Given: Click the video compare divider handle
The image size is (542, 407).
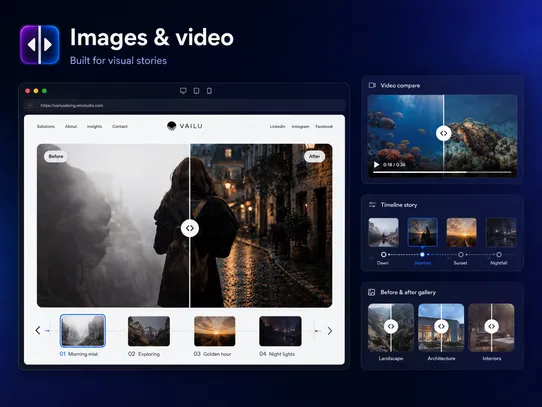Looking at the screenshot, I should [x=443, y=133].
